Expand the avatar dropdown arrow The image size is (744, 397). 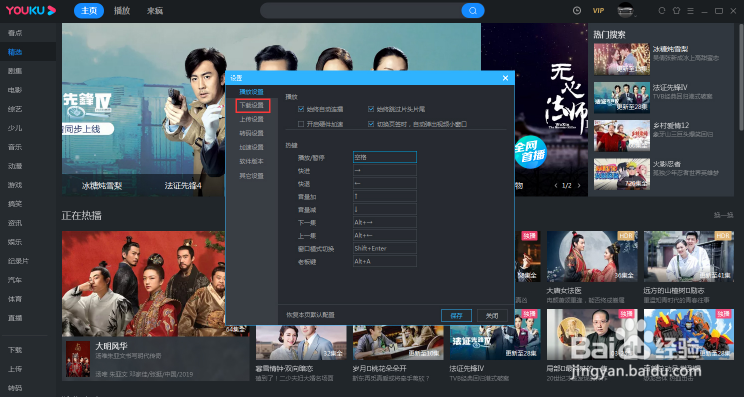point(636,15)
